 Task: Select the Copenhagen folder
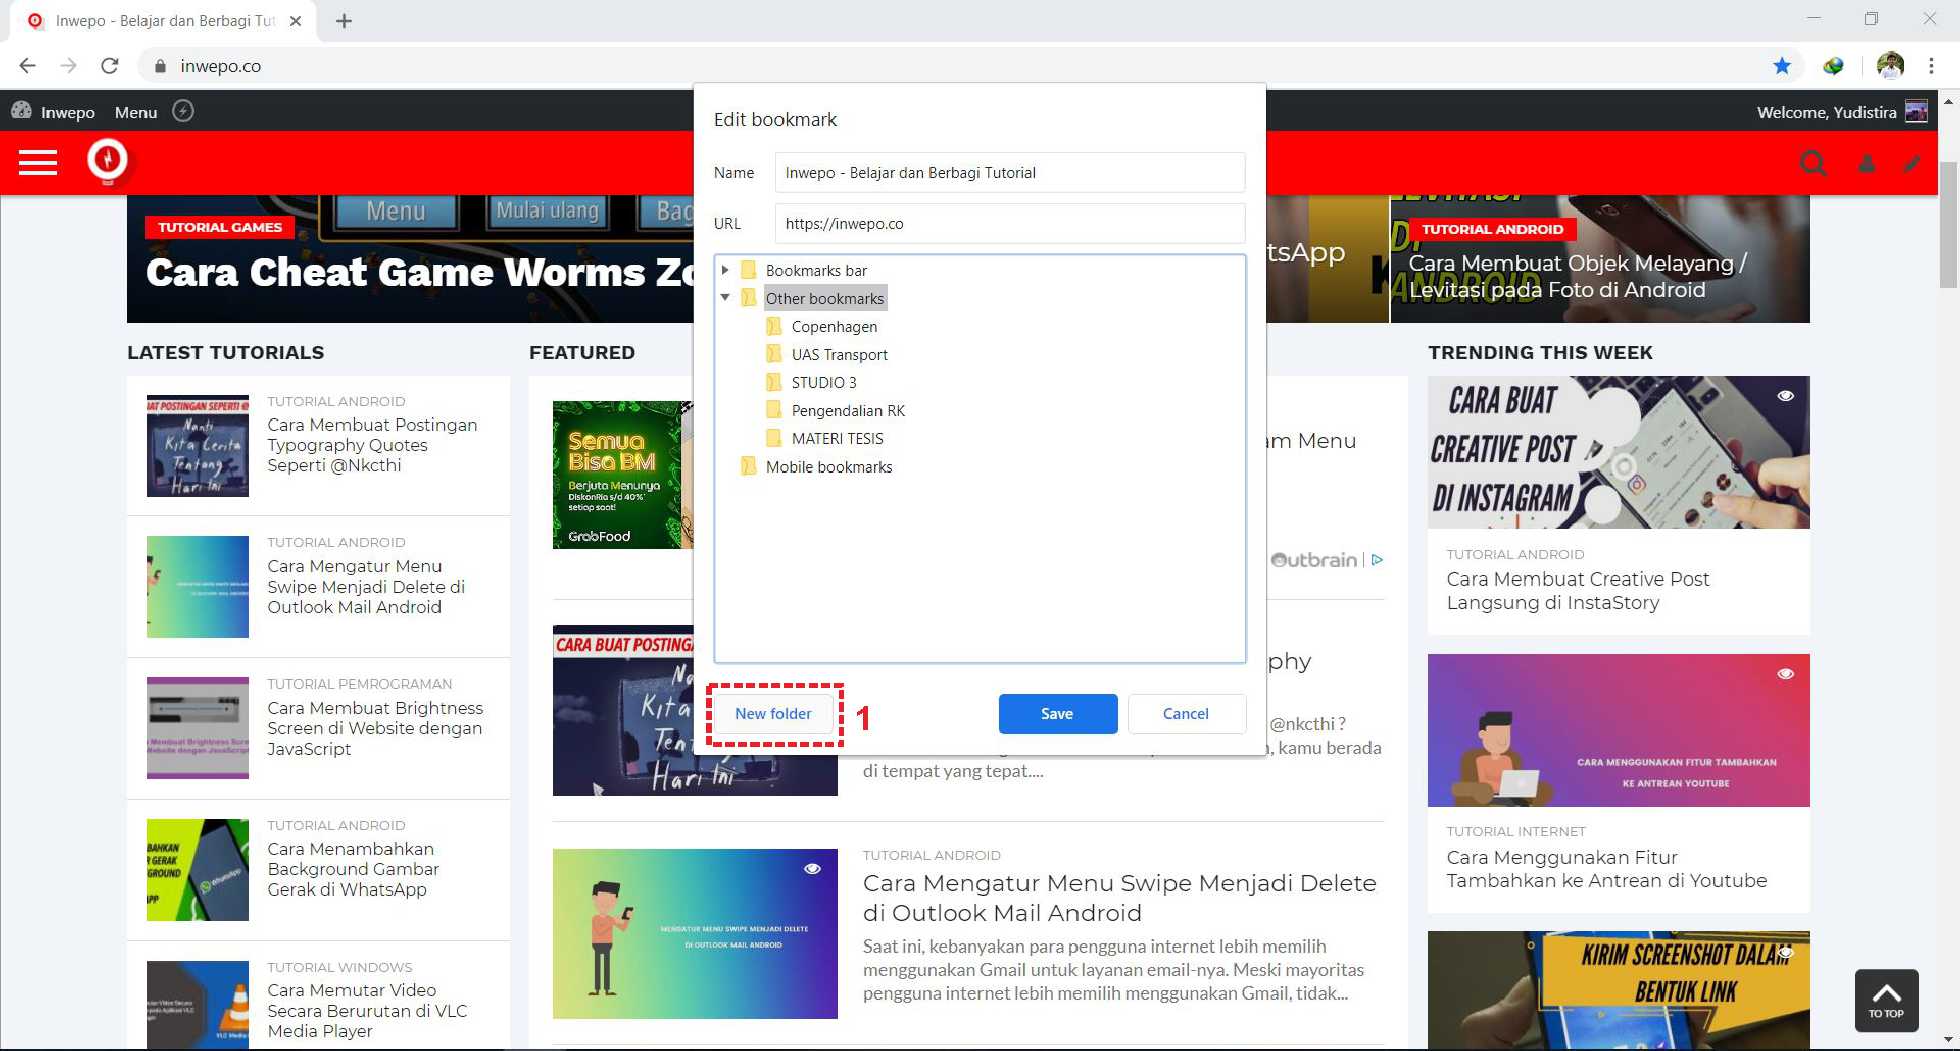834,327
